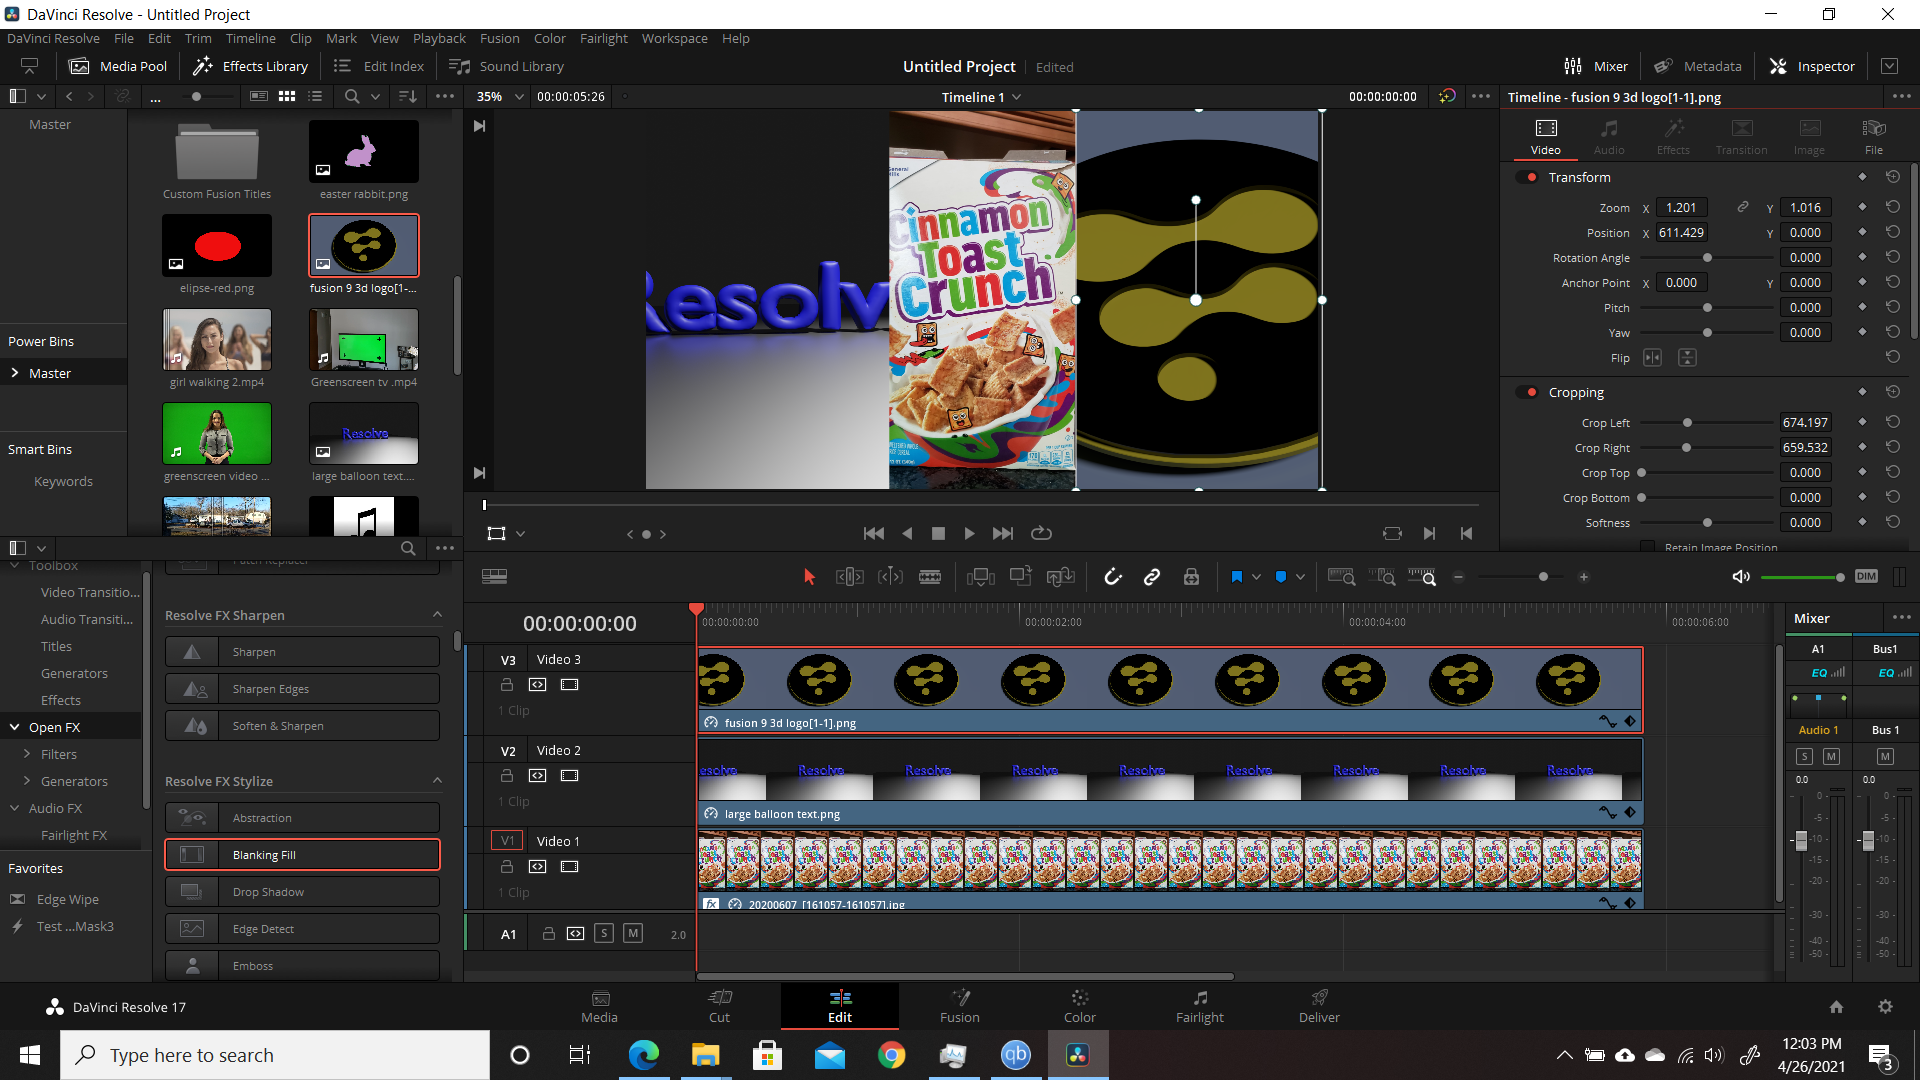Open the Marker color dropdown arrow
The height and width of the screenshot is (1080, 1920).
click(1300, 577)
